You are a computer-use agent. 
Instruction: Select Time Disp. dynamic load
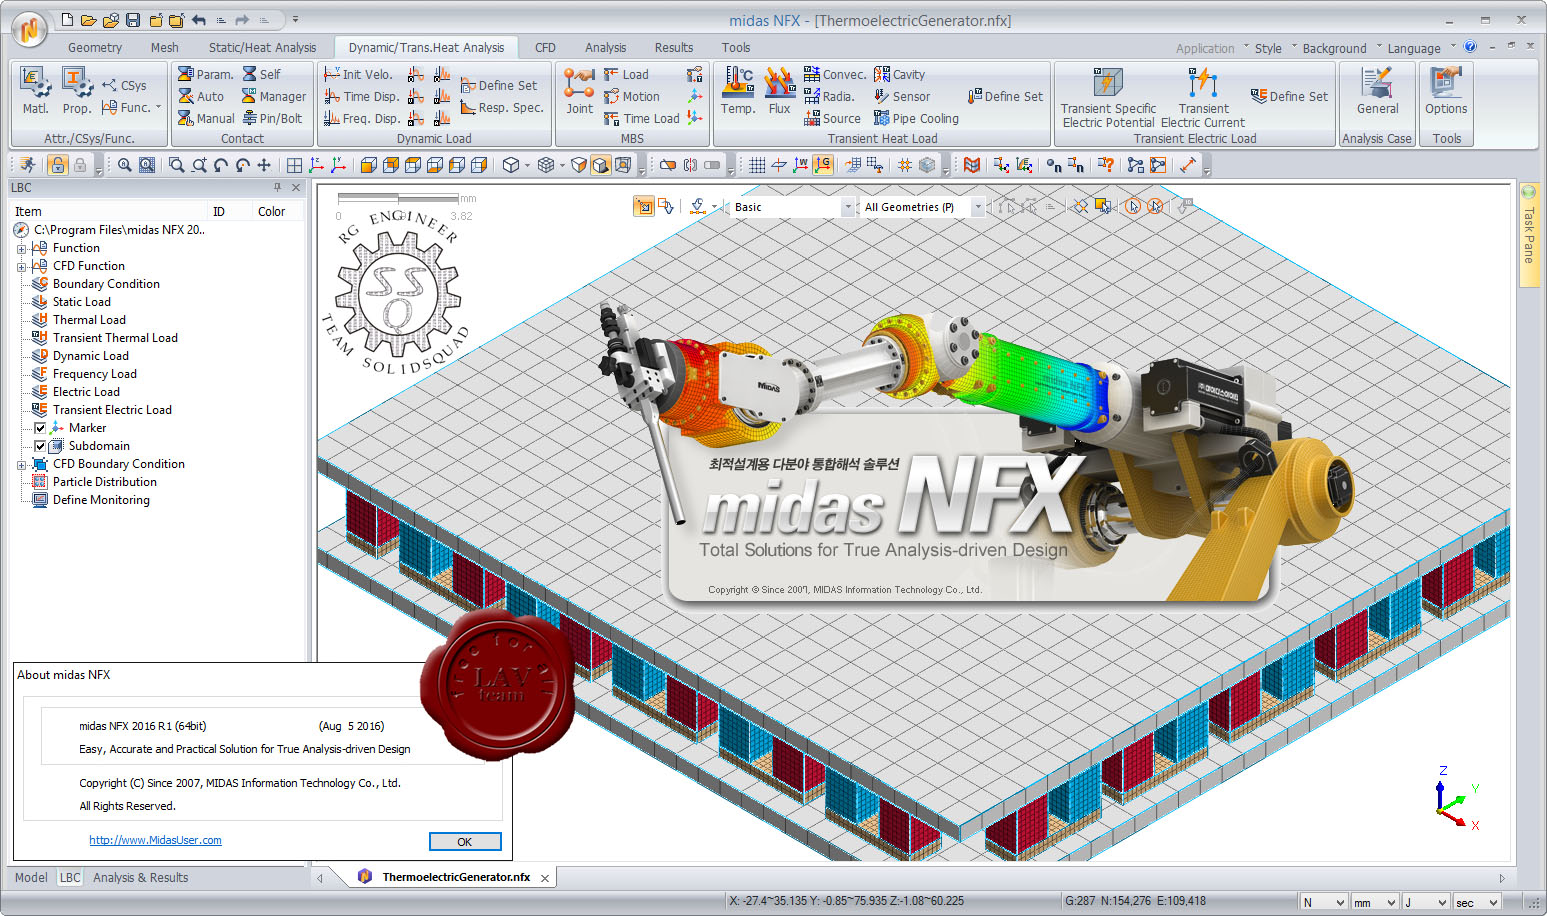361,96
